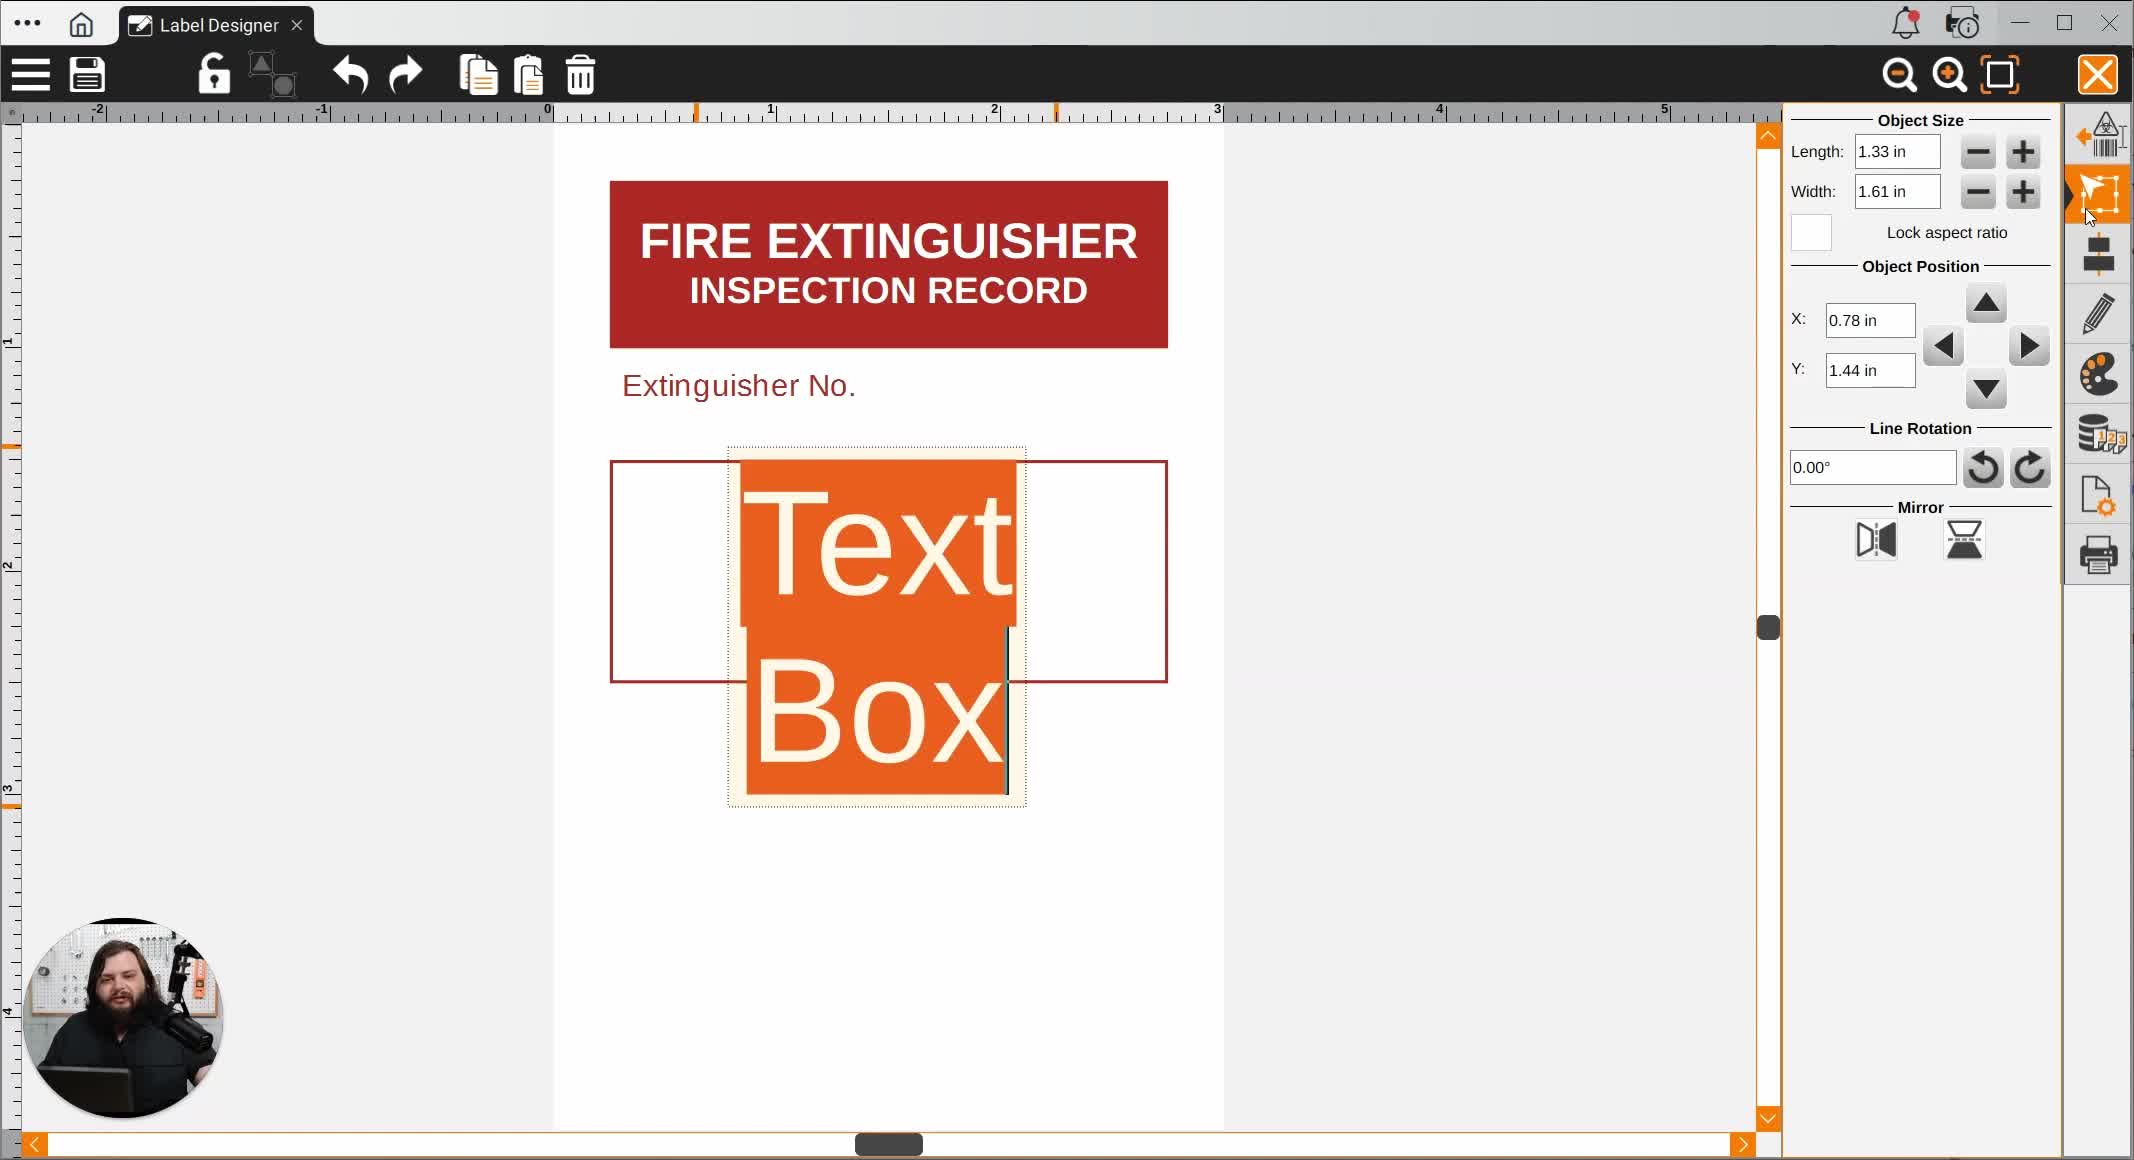Zoom out on the label canvas
This screenshot has width=2134, height=1160.
coord(1899,75)
